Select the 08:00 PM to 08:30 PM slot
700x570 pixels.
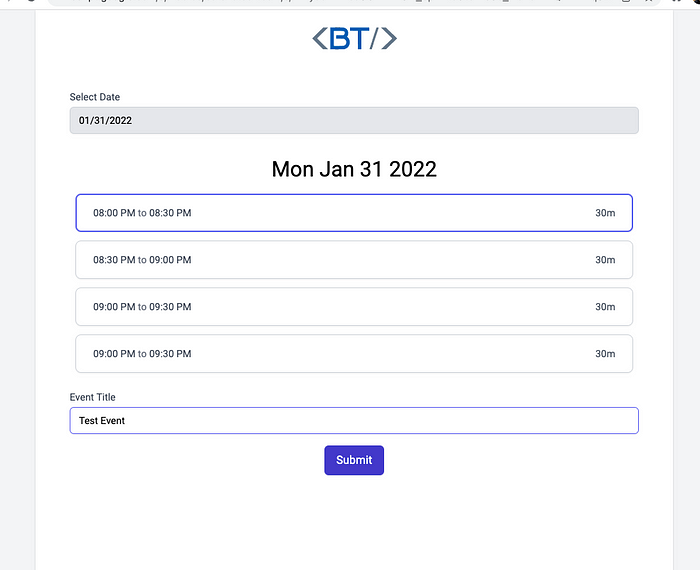(x=354, y=213)
